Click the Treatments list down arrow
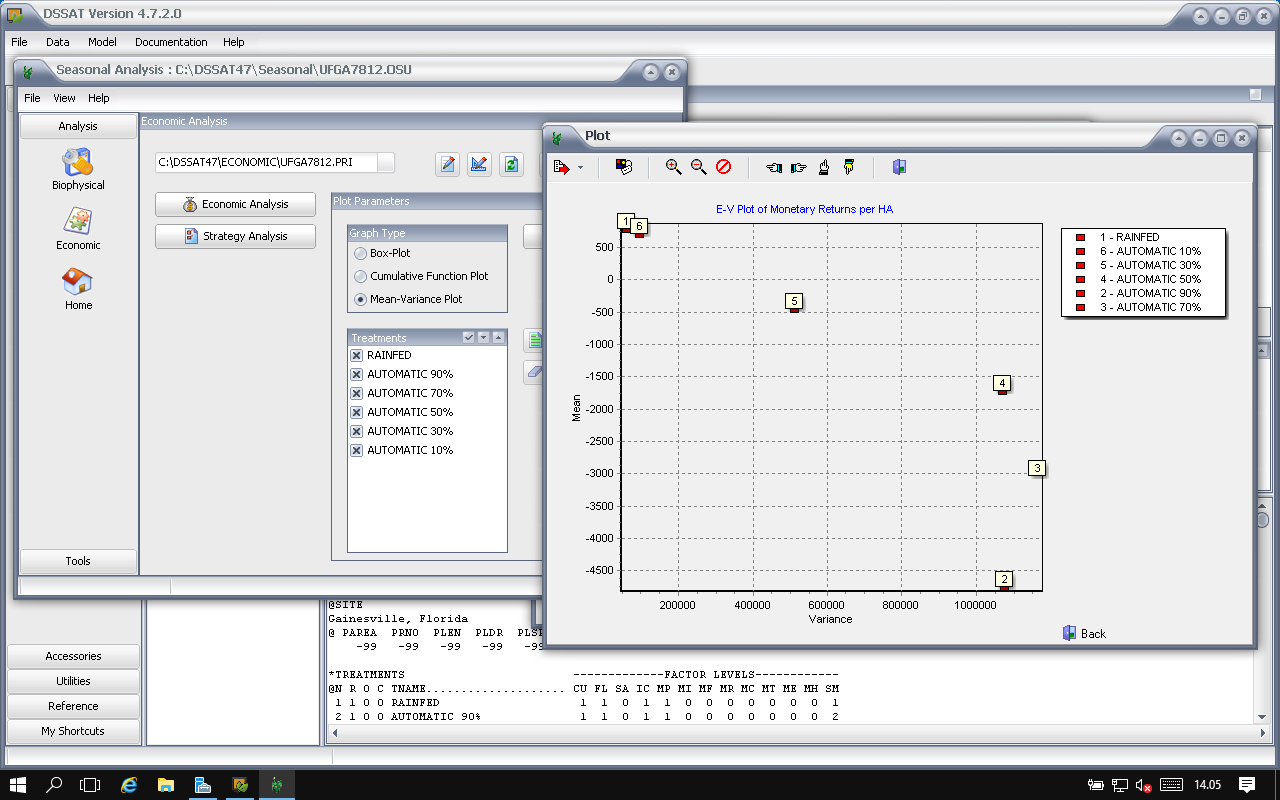 (x=484, y=338)
